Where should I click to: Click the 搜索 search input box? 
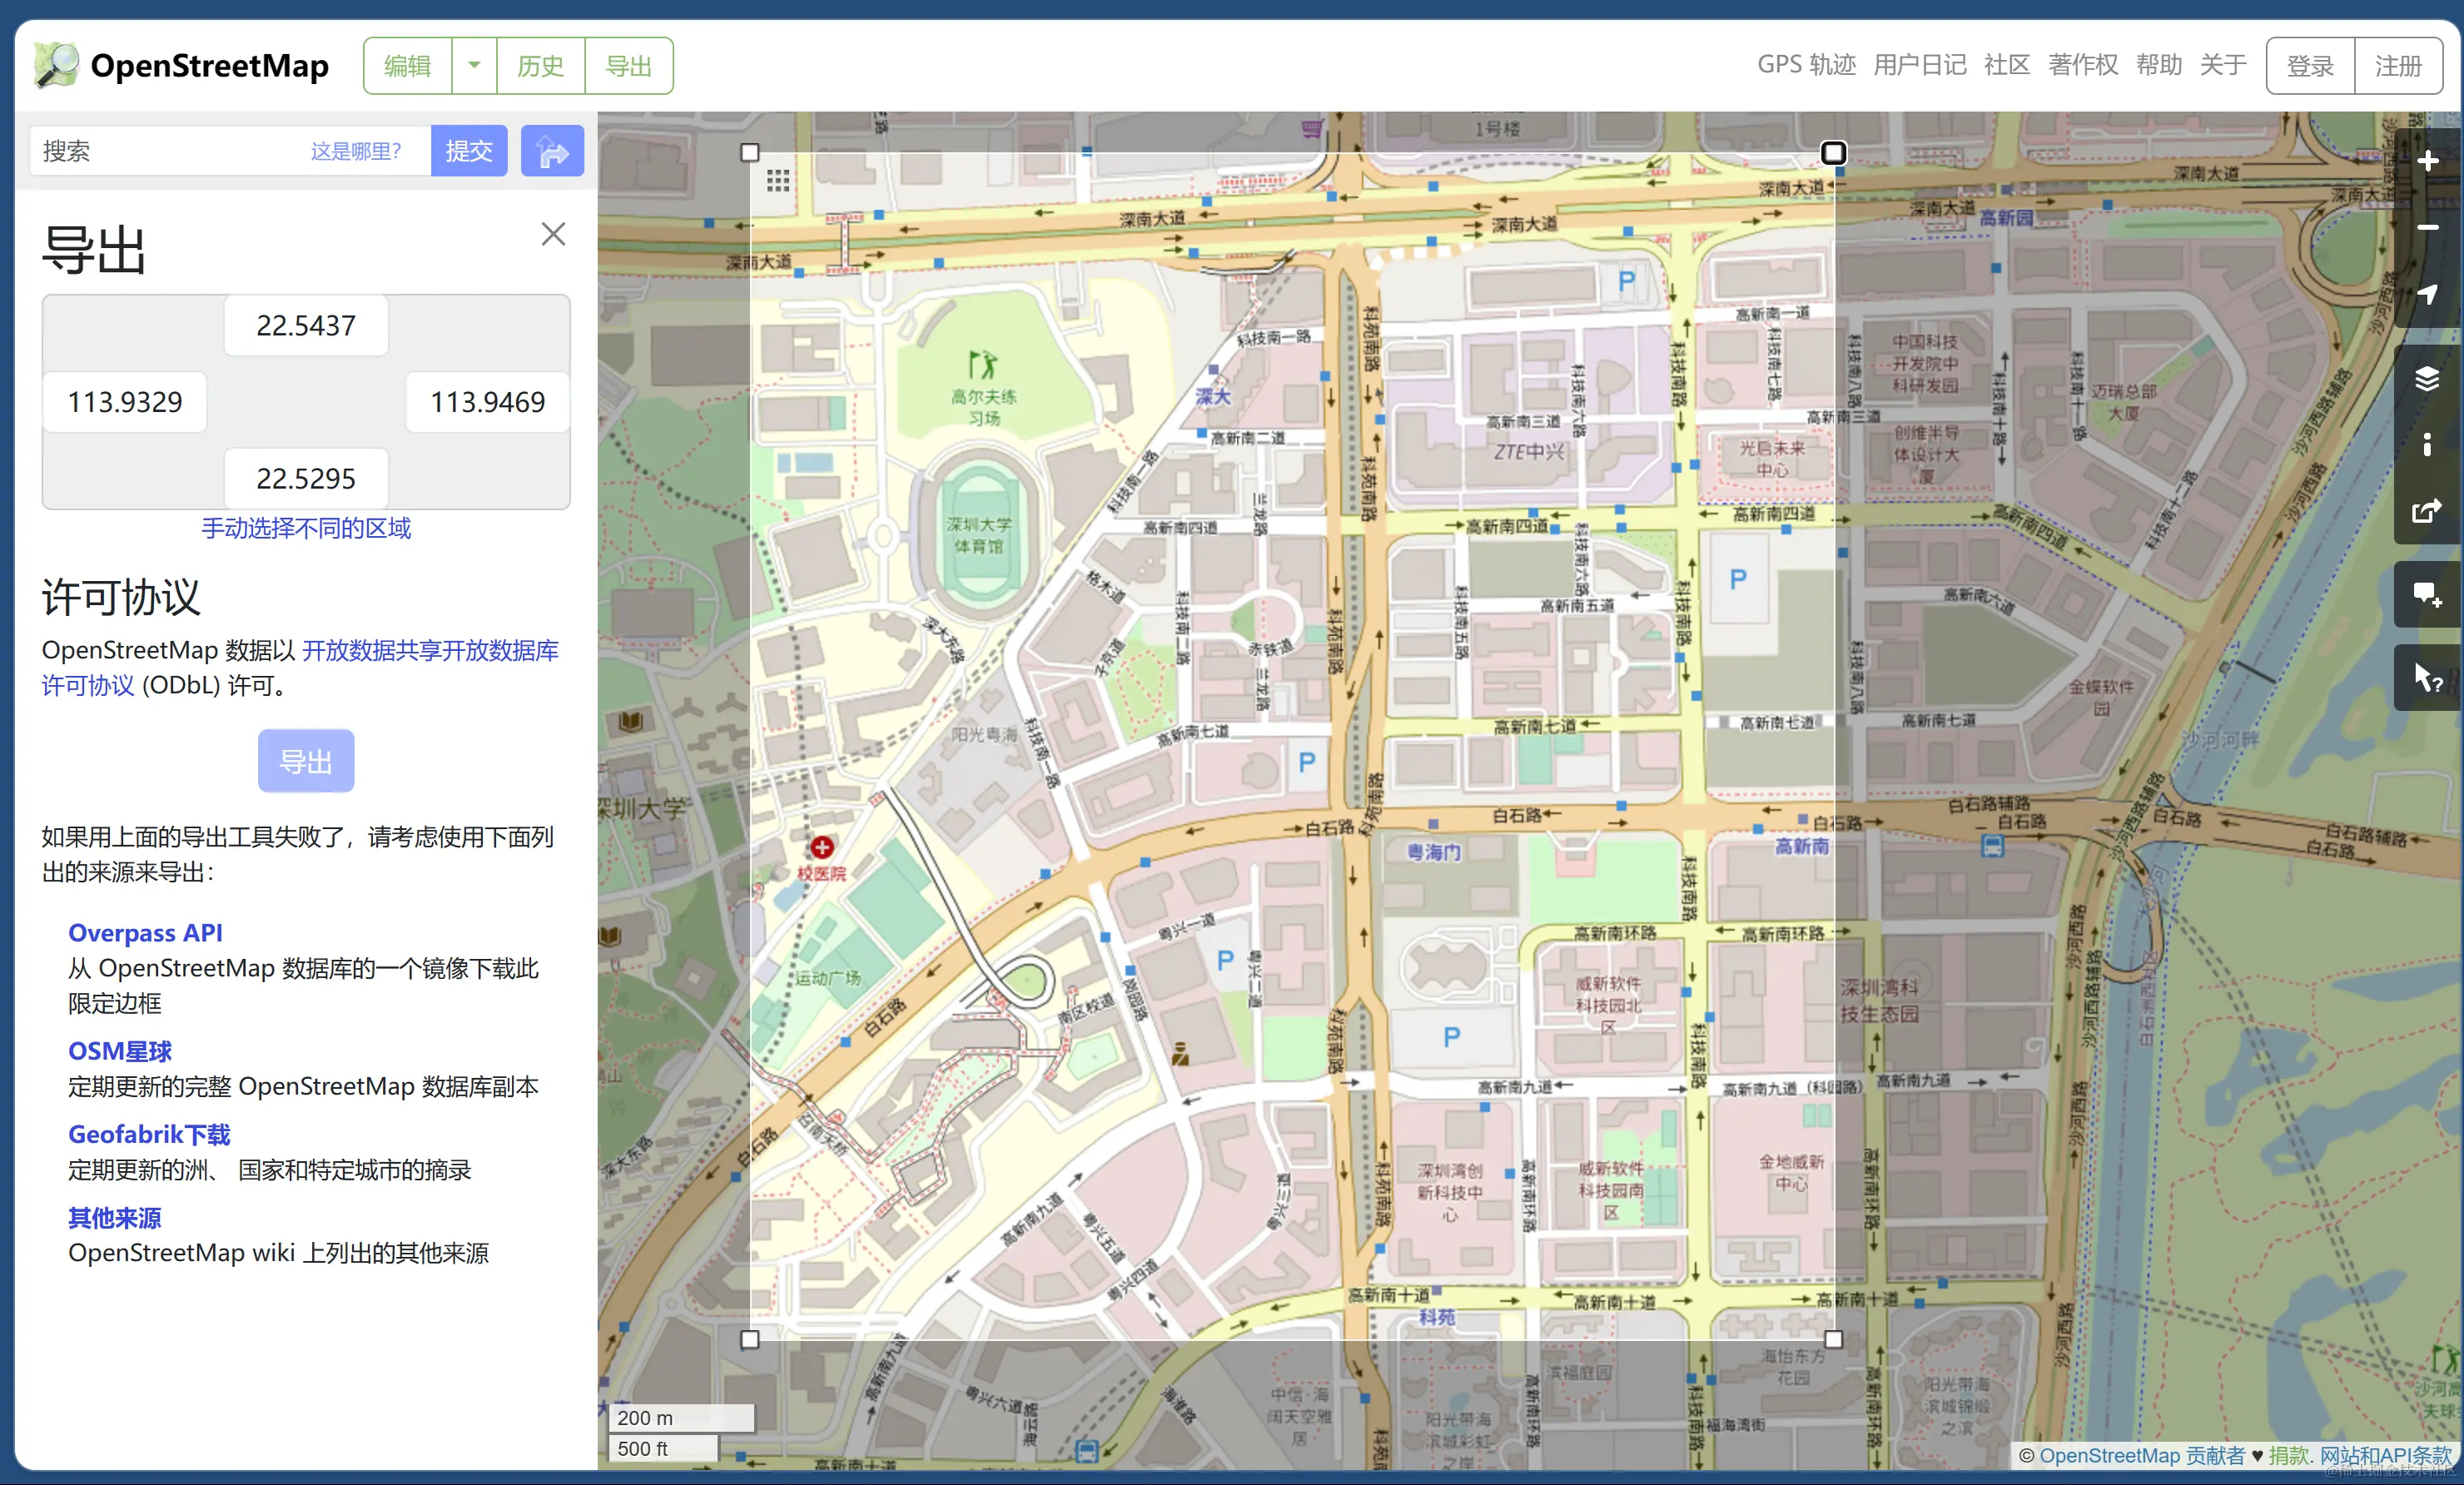point(170,151)
